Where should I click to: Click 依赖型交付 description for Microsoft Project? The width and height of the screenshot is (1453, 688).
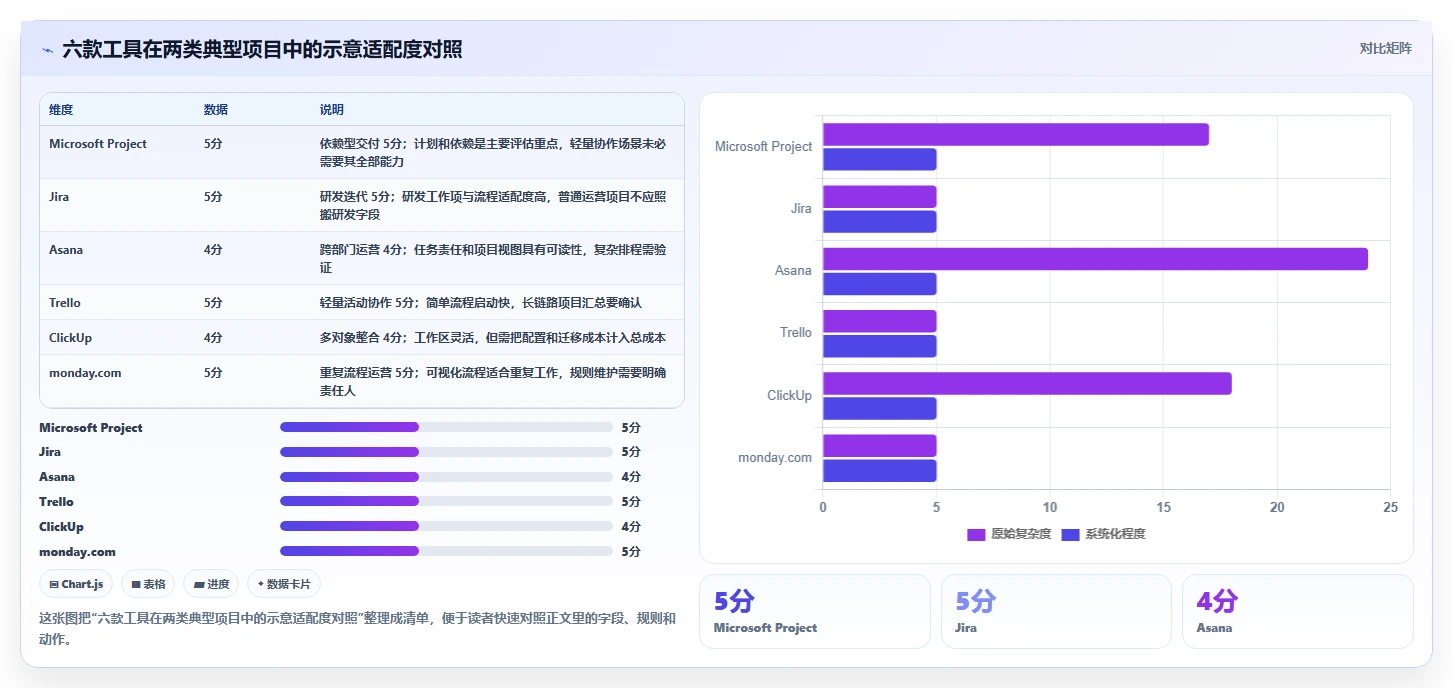coord(493,152)
